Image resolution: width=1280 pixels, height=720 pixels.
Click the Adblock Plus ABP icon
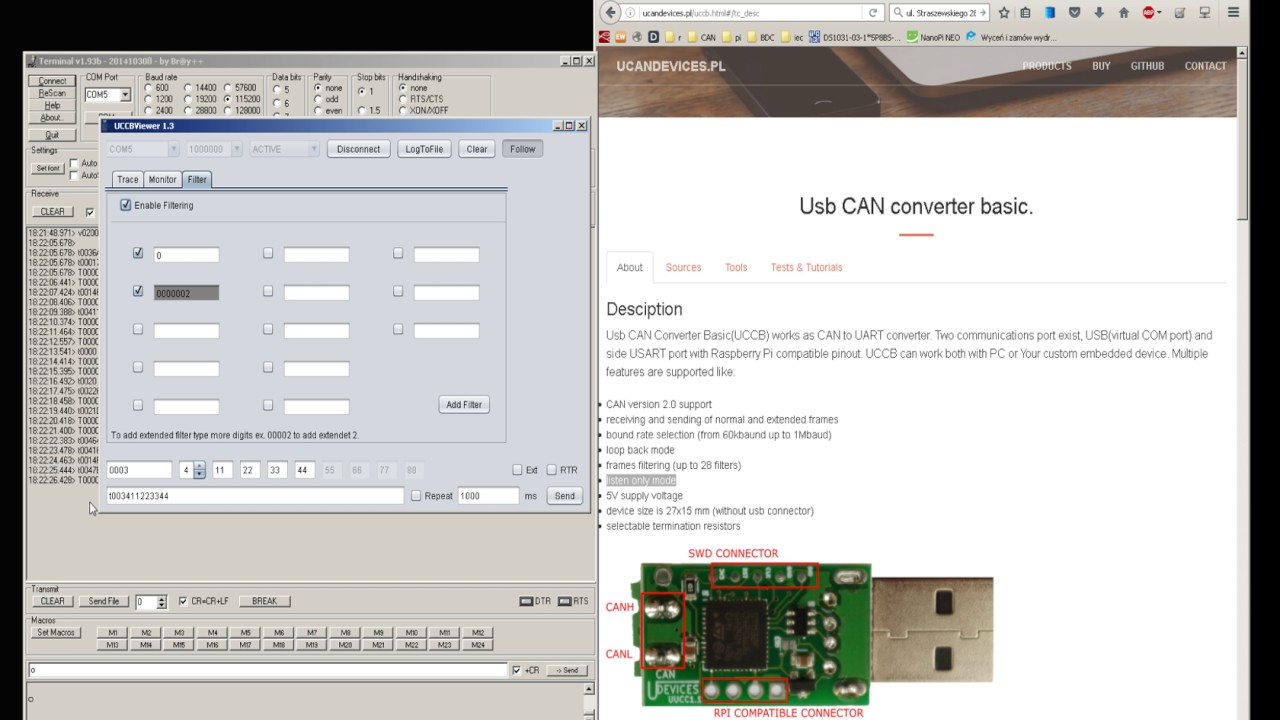(1148, 13)
